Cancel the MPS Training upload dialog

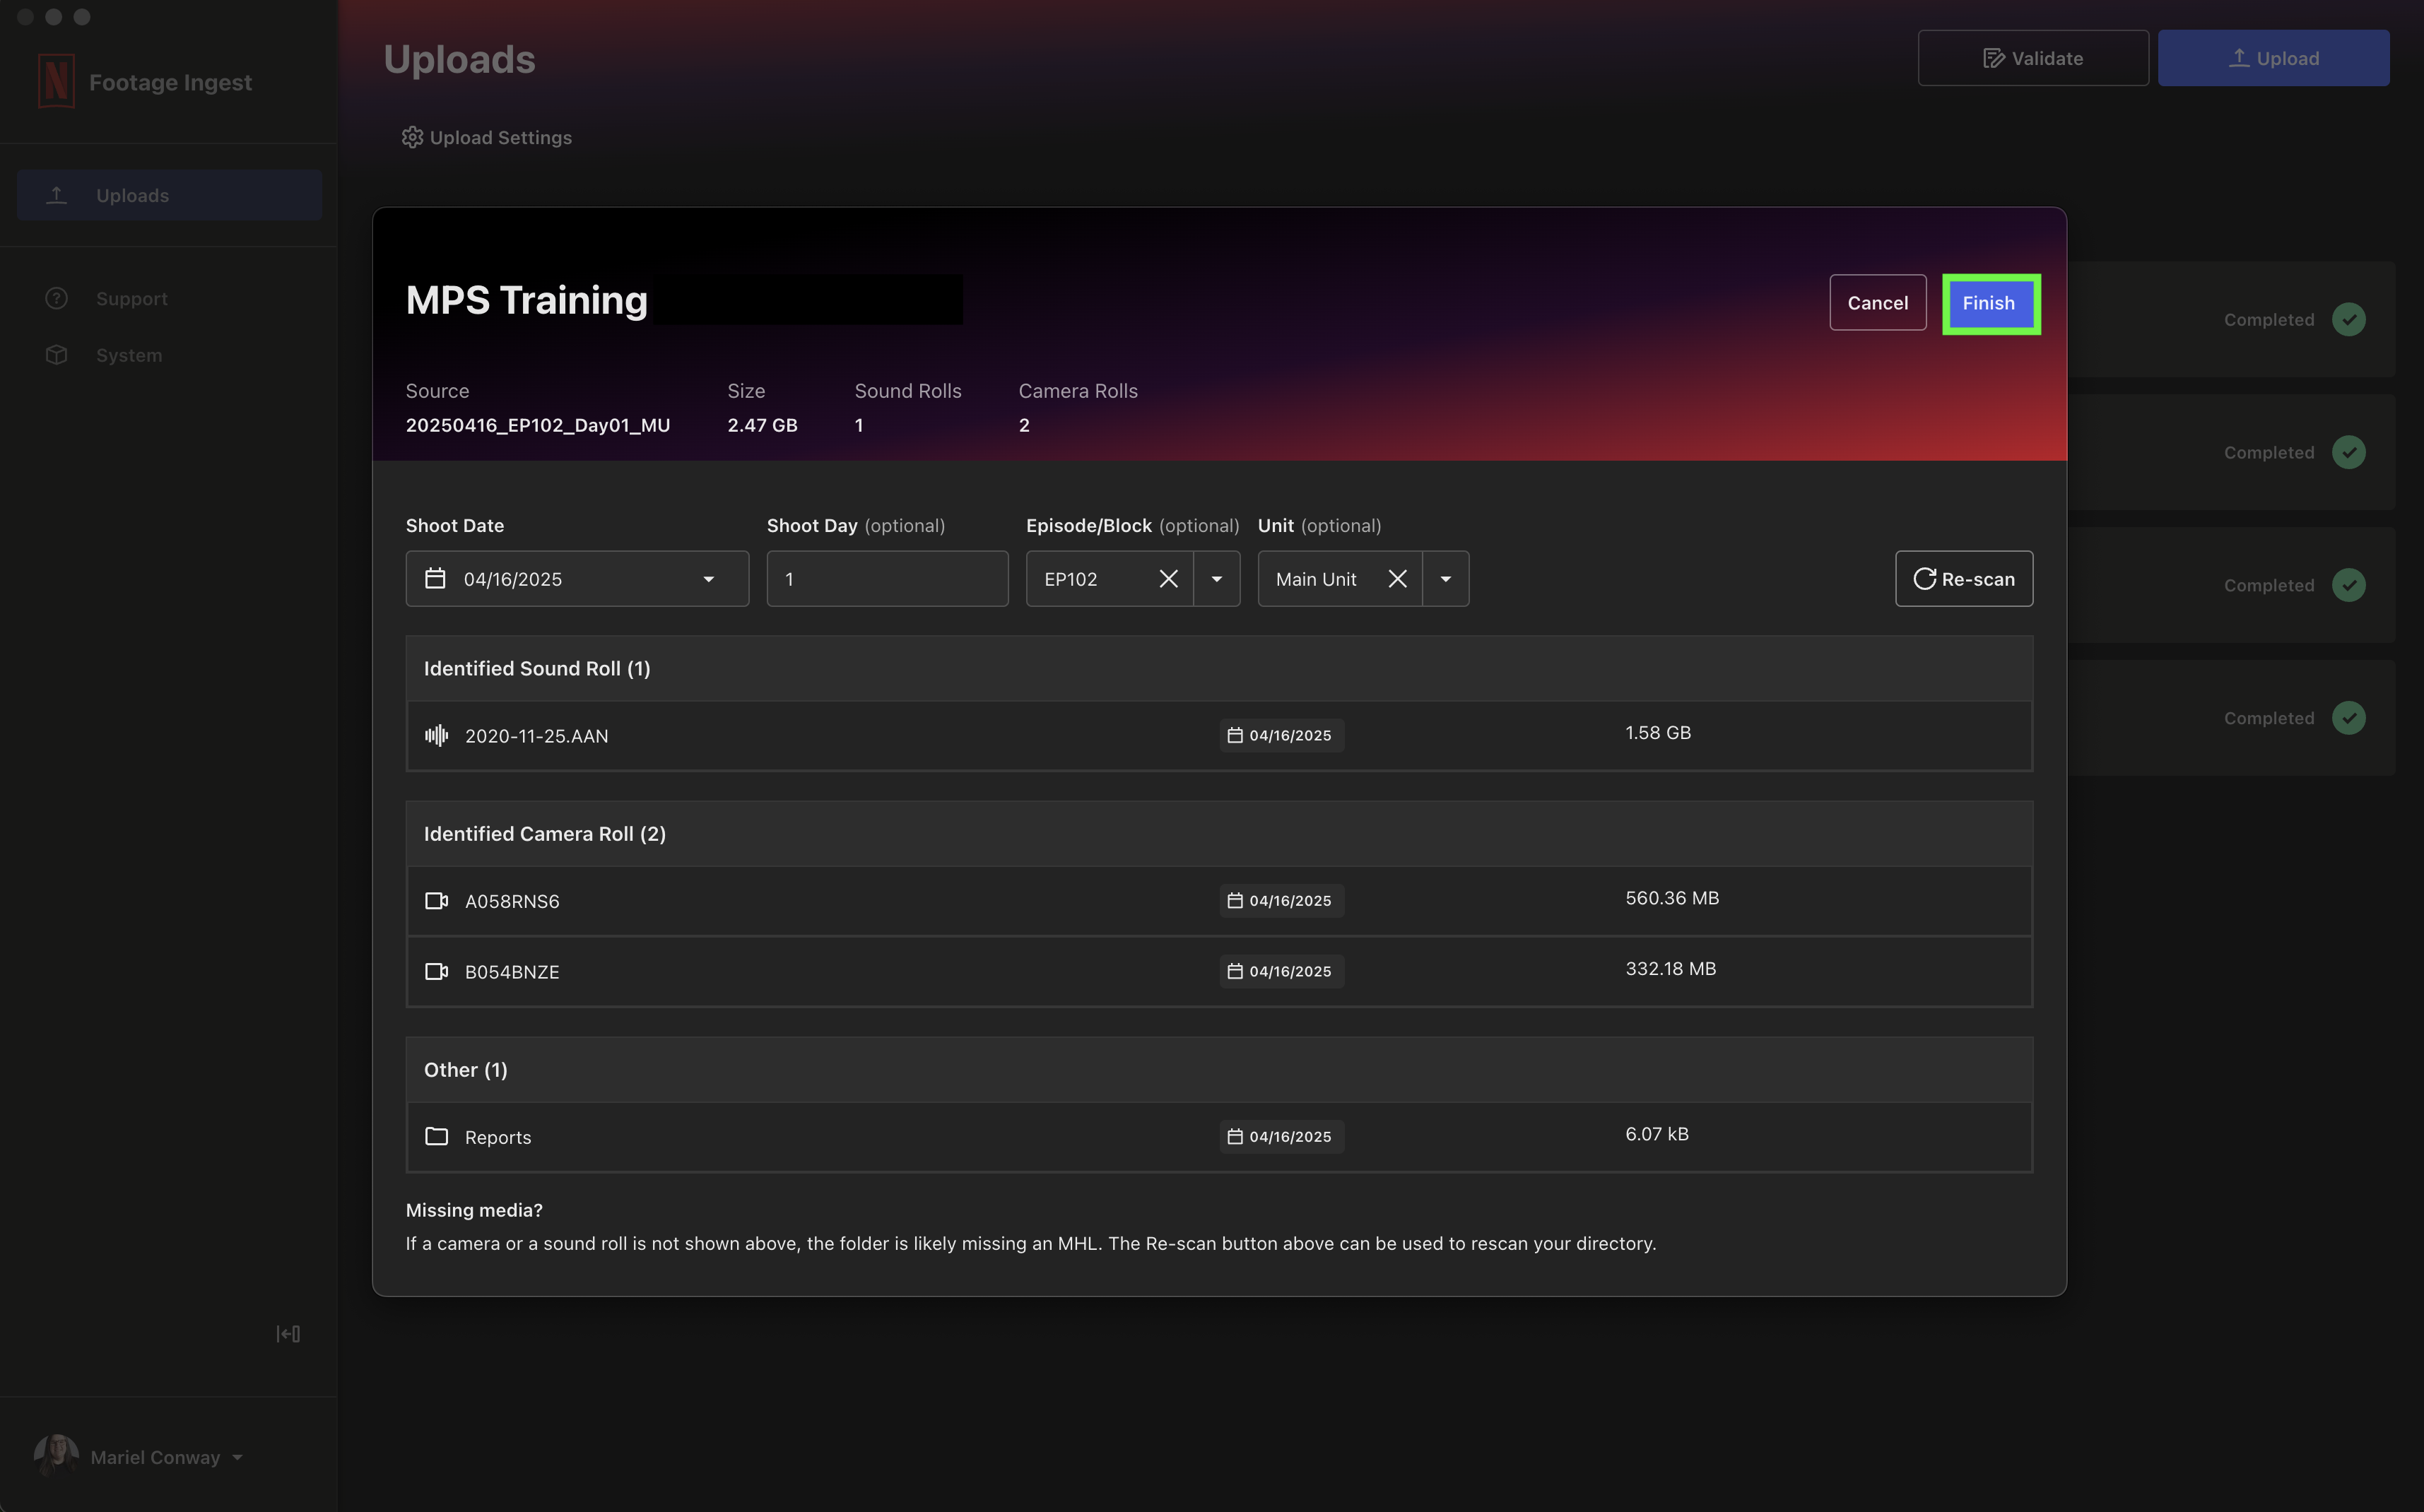(1877, 303)
